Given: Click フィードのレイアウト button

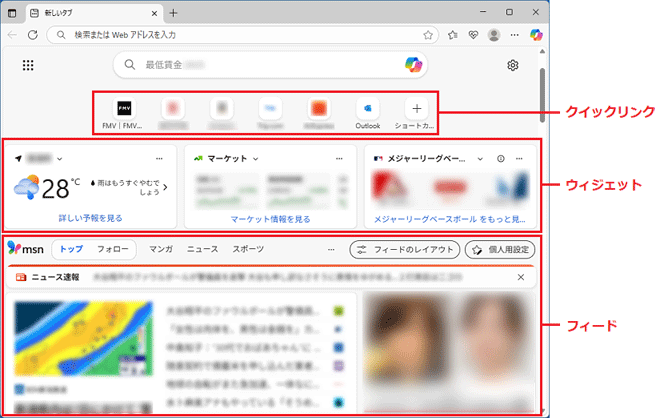Looking at the screenshot, I should coord(404,249).
